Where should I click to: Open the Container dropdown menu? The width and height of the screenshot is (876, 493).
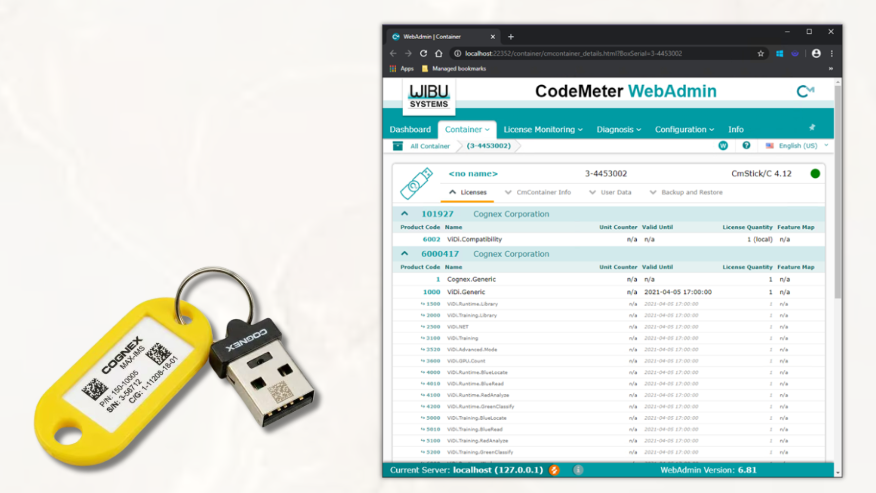click(x=467, y=129)
